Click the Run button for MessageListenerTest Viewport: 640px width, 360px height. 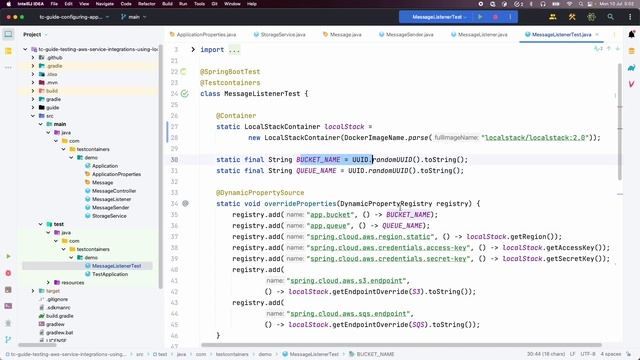(480, 17)
